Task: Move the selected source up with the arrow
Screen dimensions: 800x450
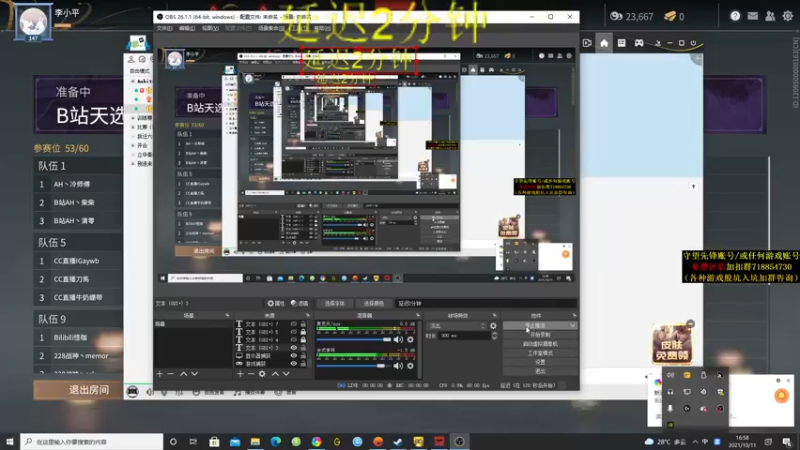Action: click(x=275, y=374)
